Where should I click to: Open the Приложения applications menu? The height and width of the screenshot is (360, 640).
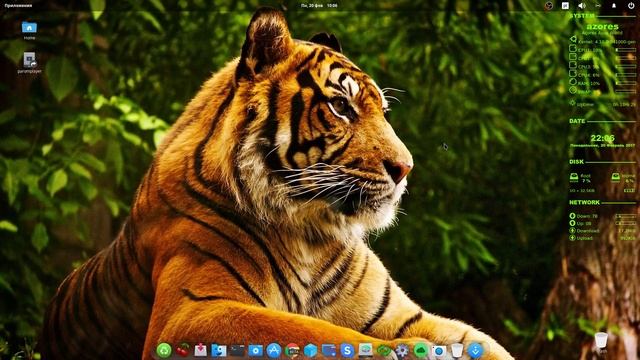click(x=18, y=6)
